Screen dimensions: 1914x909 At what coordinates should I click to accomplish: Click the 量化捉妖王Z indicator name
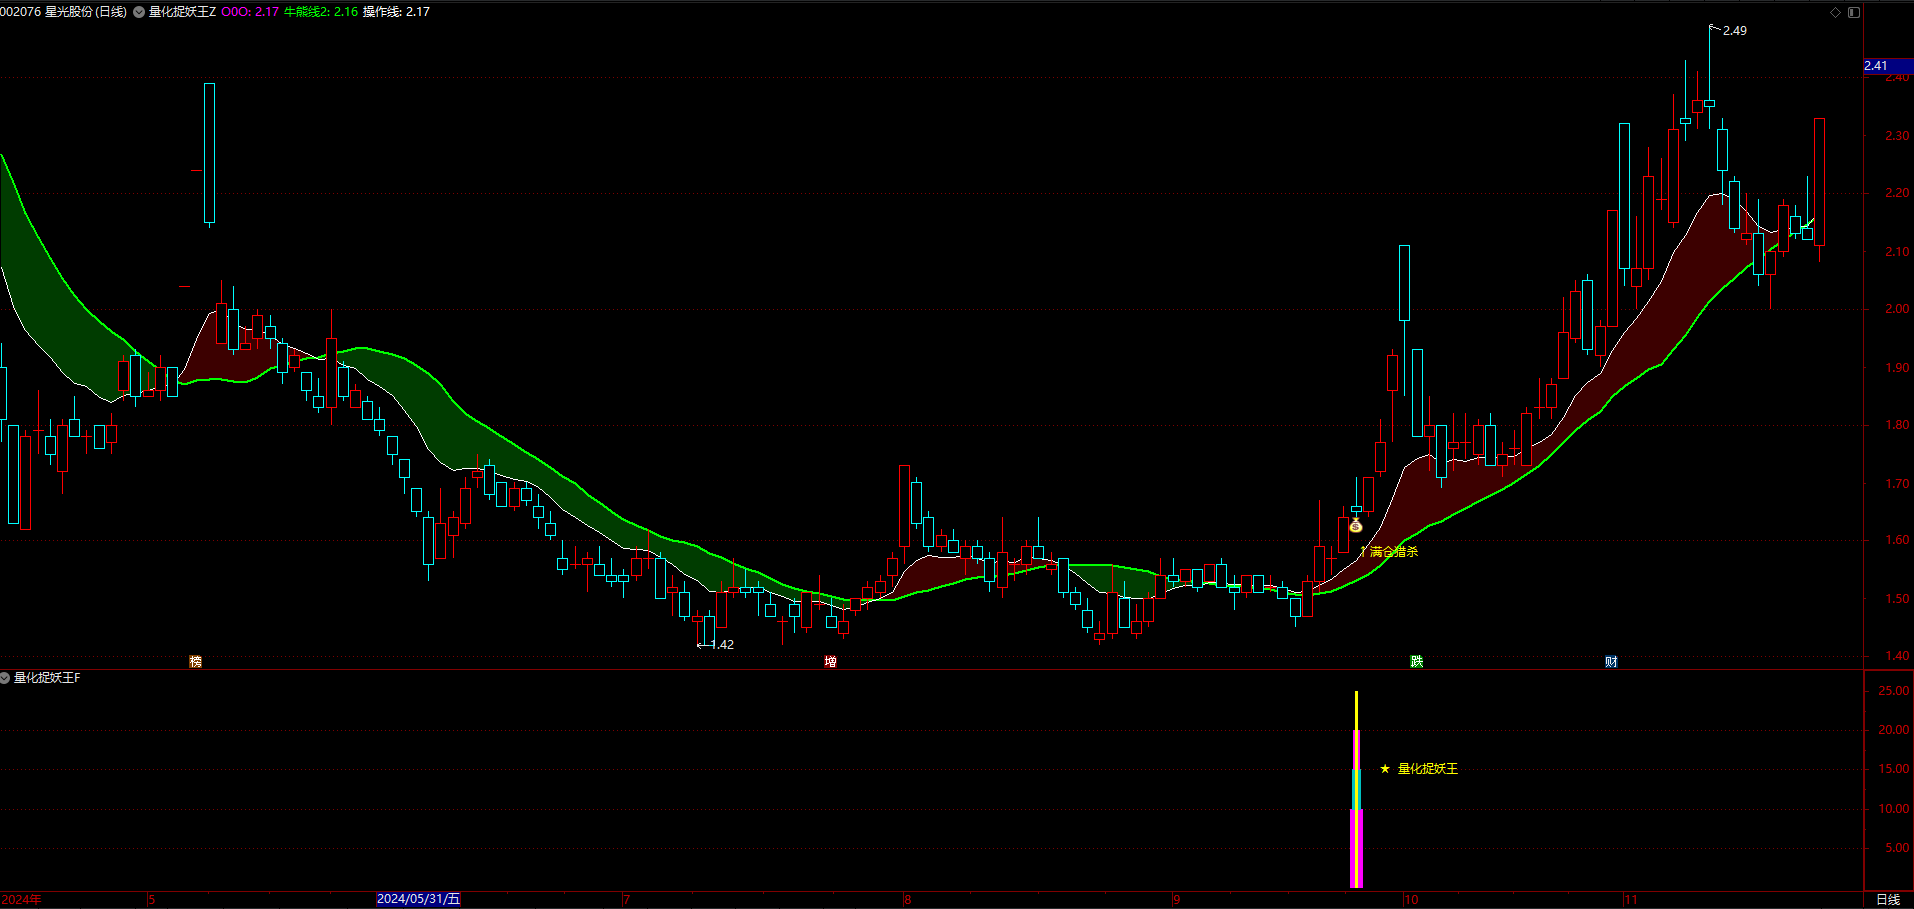tap(182, 12)
